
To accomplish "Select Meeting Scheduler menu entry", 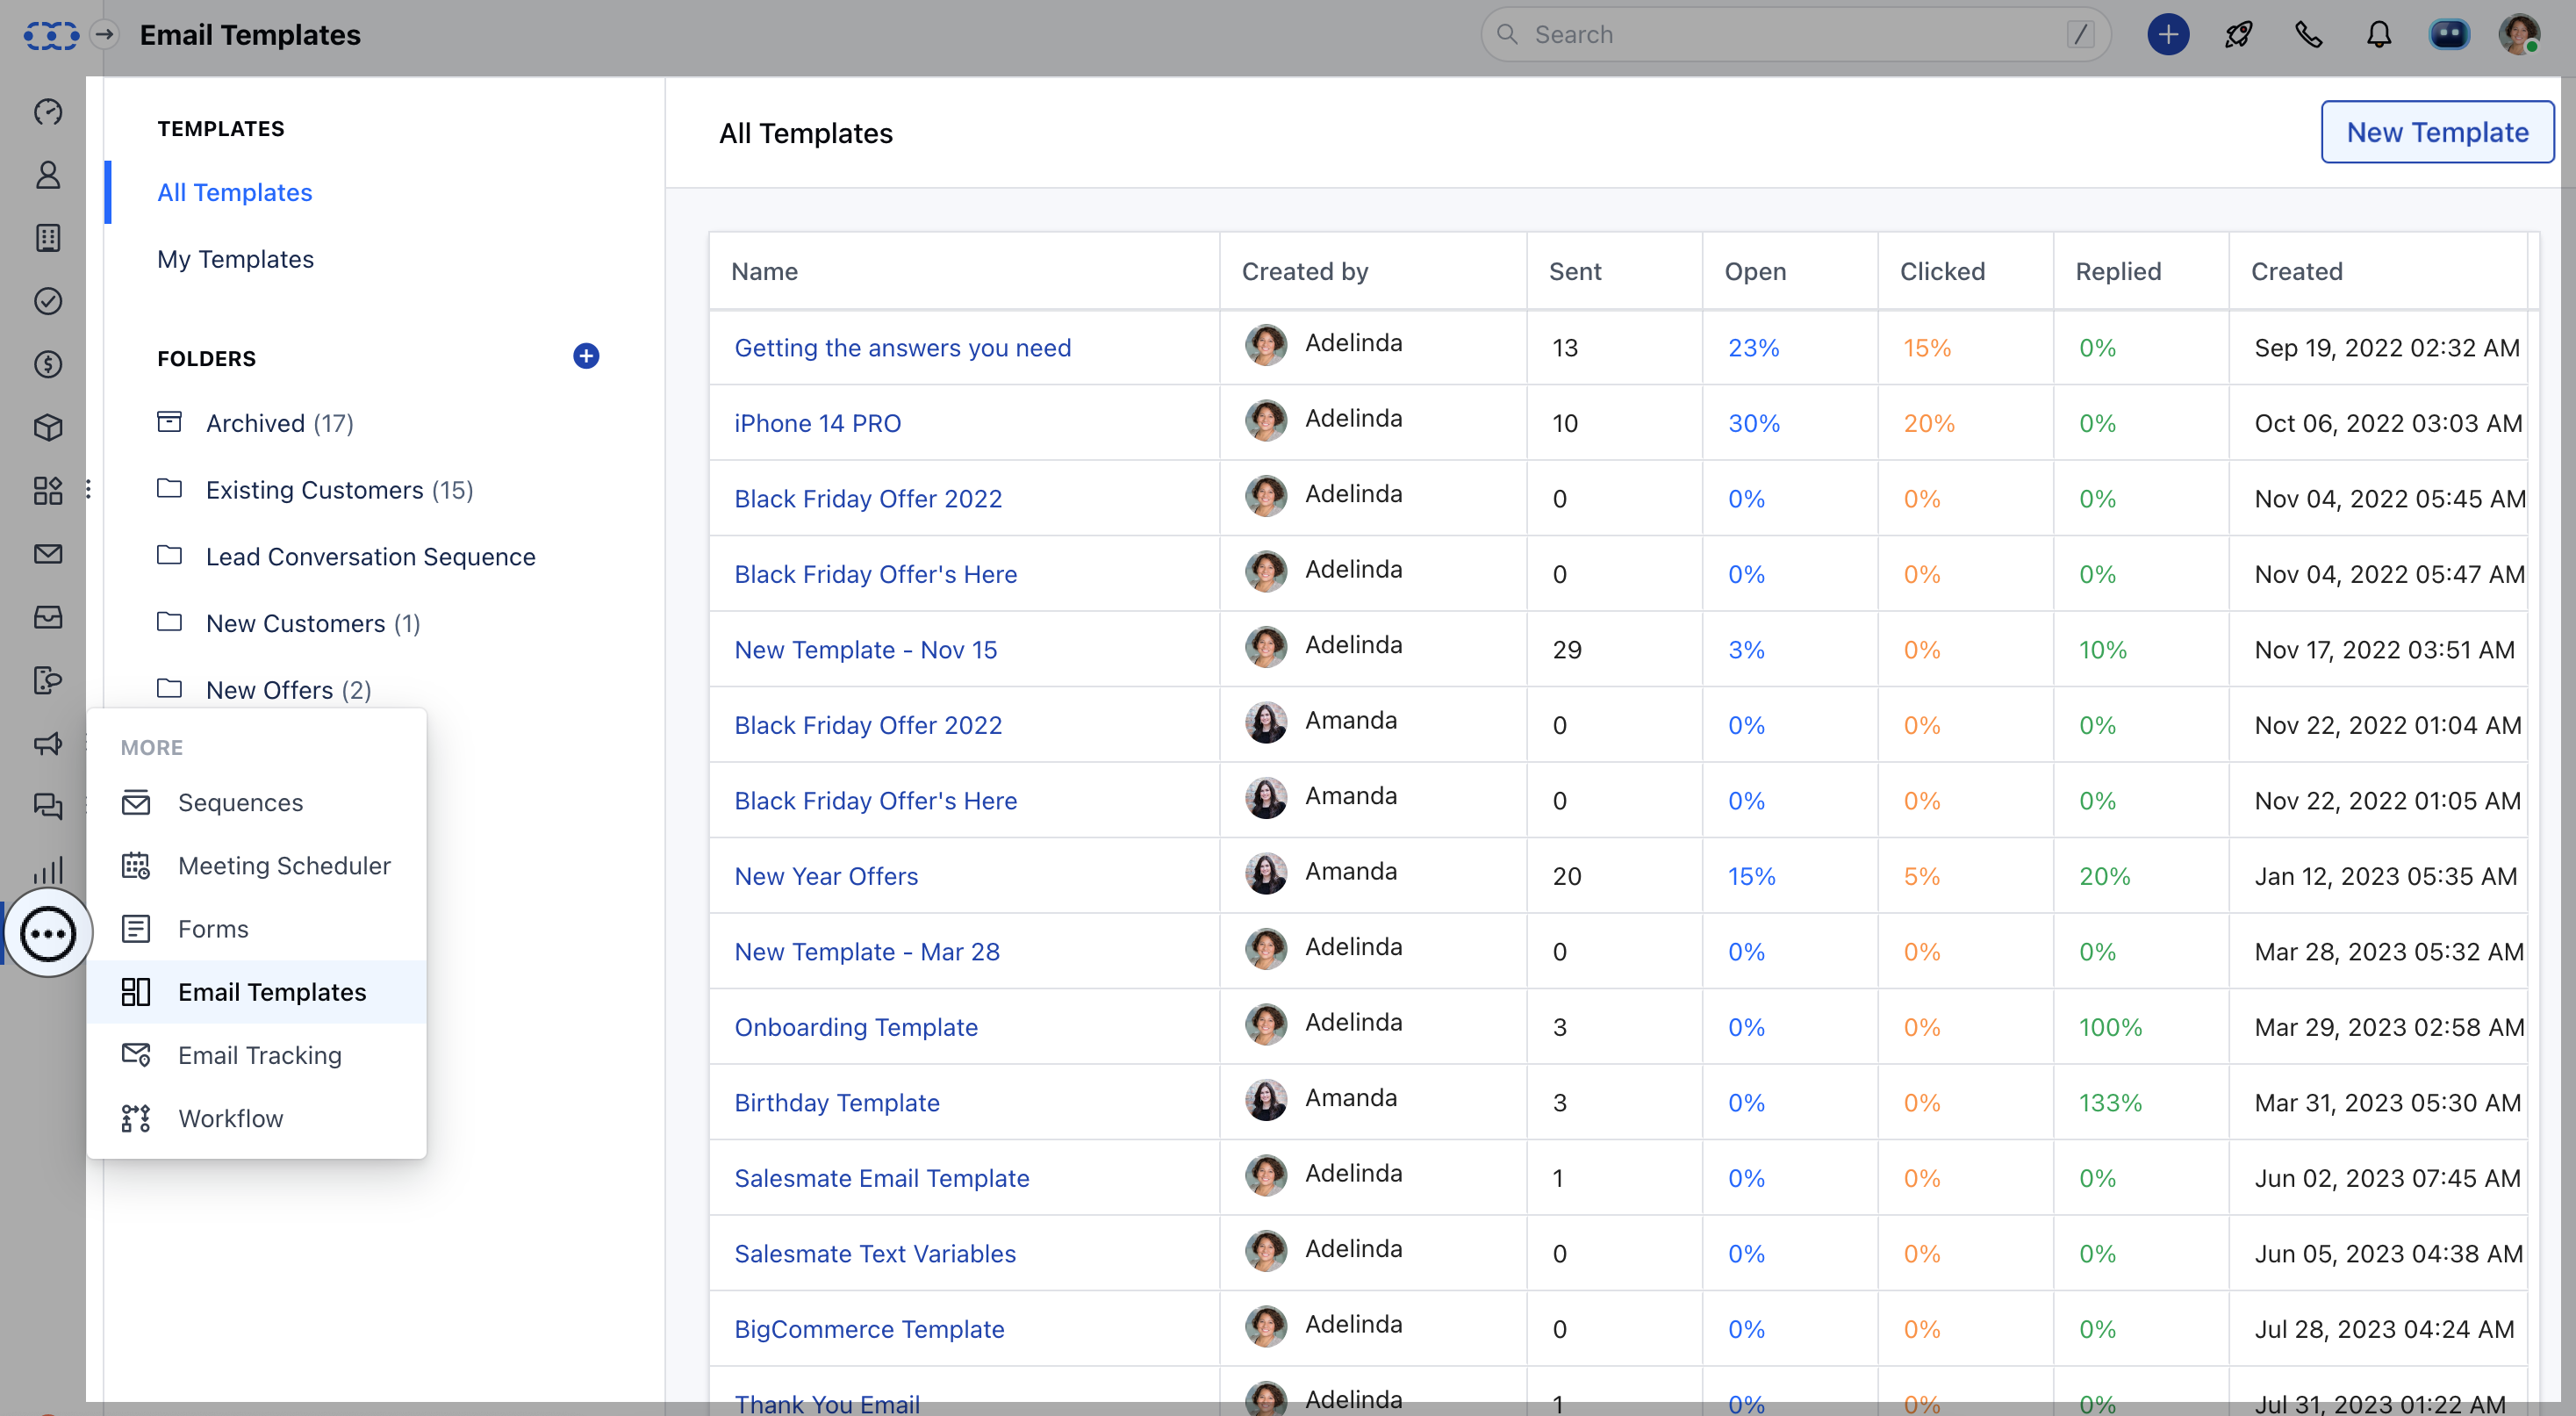I will click(284, 866).
